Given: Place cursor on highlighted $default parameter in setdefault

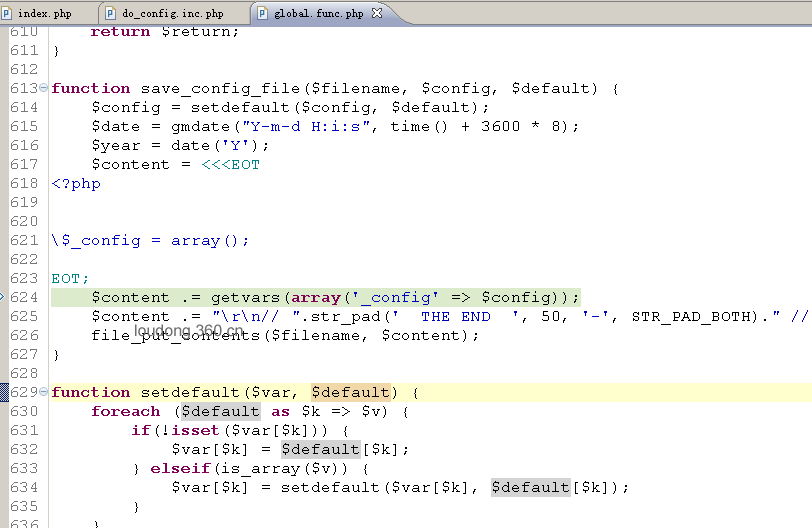Looking at the screenshot, I should pos(350,392).
